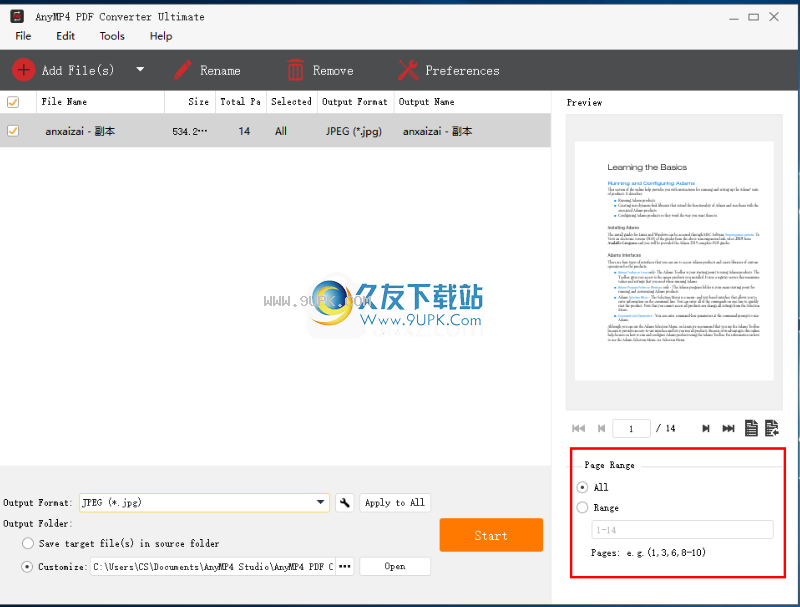800x607 pixels.
Task: Open the Help menu
Action: pos(161,36)
